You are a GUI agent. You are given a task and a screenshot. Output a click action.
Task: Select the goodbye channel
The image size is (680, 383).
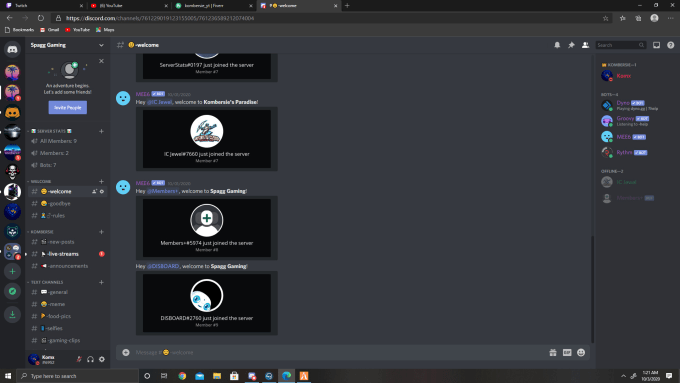(67, 203)
